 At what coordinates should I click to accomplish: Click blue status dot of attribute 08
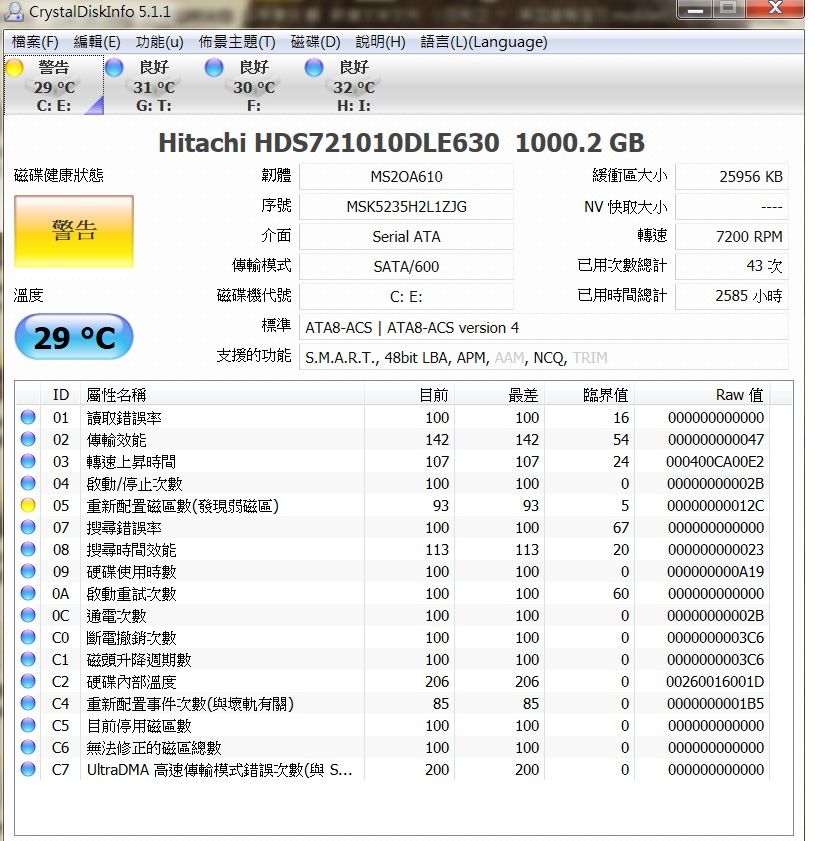click(x=28, y=549)
